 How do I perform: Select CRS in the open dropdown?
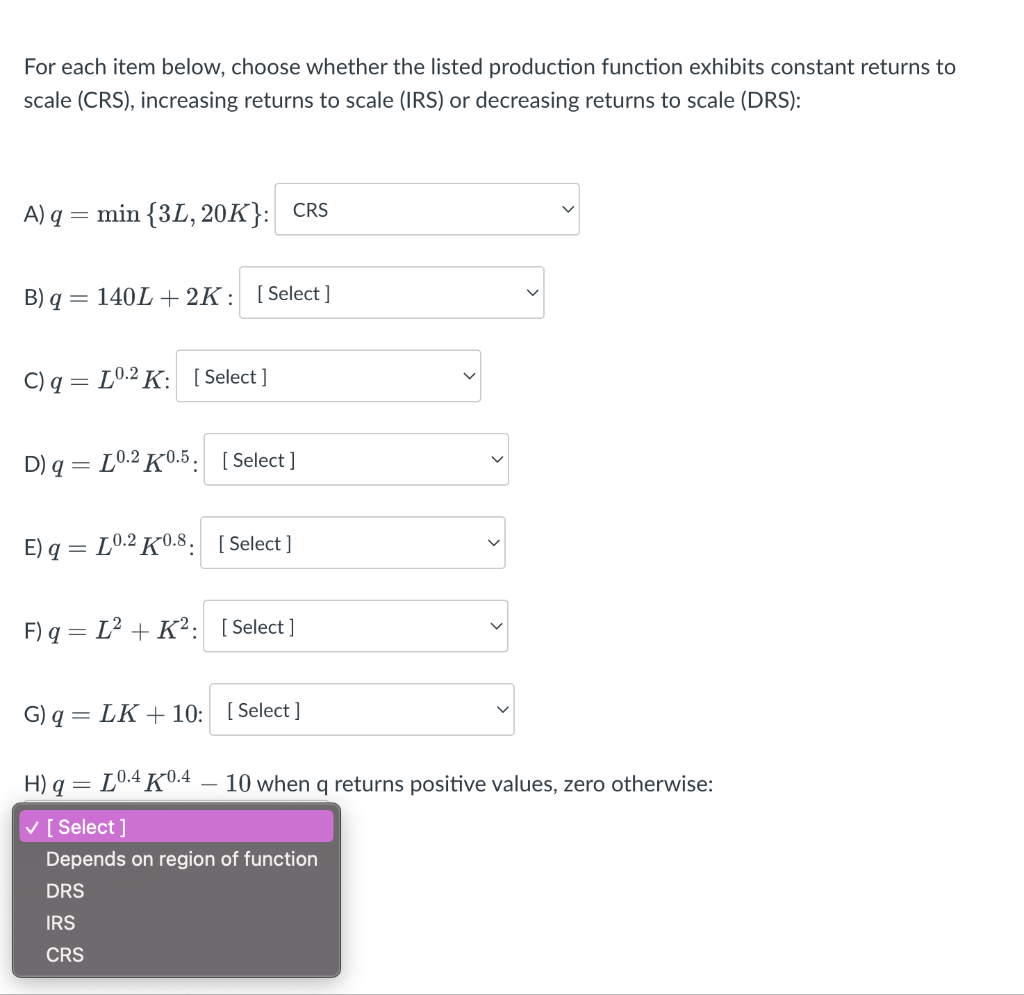coord(65,955)
